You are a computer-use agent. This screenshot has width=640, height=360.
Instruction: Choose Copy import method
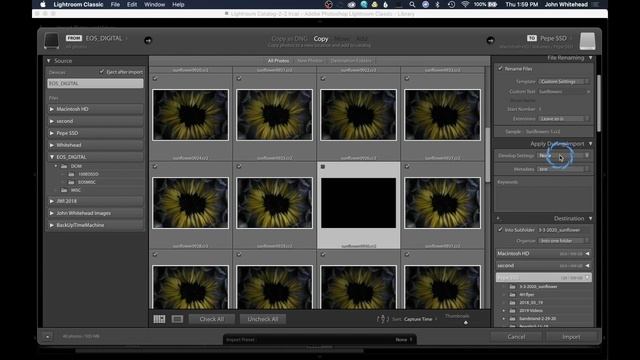click(x=321, y=39)
